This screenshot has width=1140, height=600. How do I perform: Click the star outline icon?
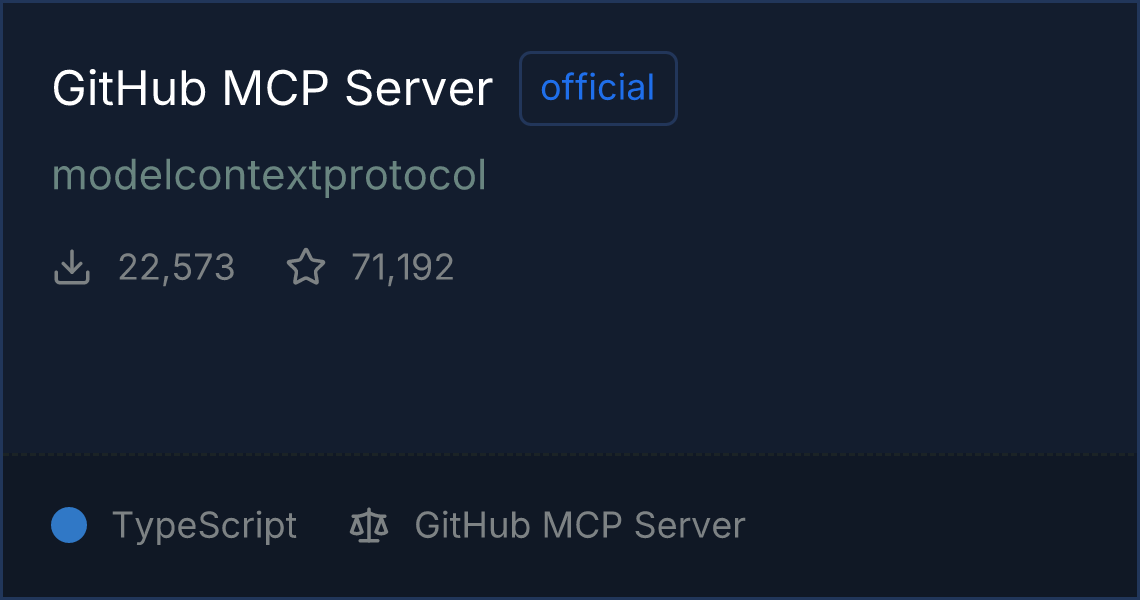306,267
